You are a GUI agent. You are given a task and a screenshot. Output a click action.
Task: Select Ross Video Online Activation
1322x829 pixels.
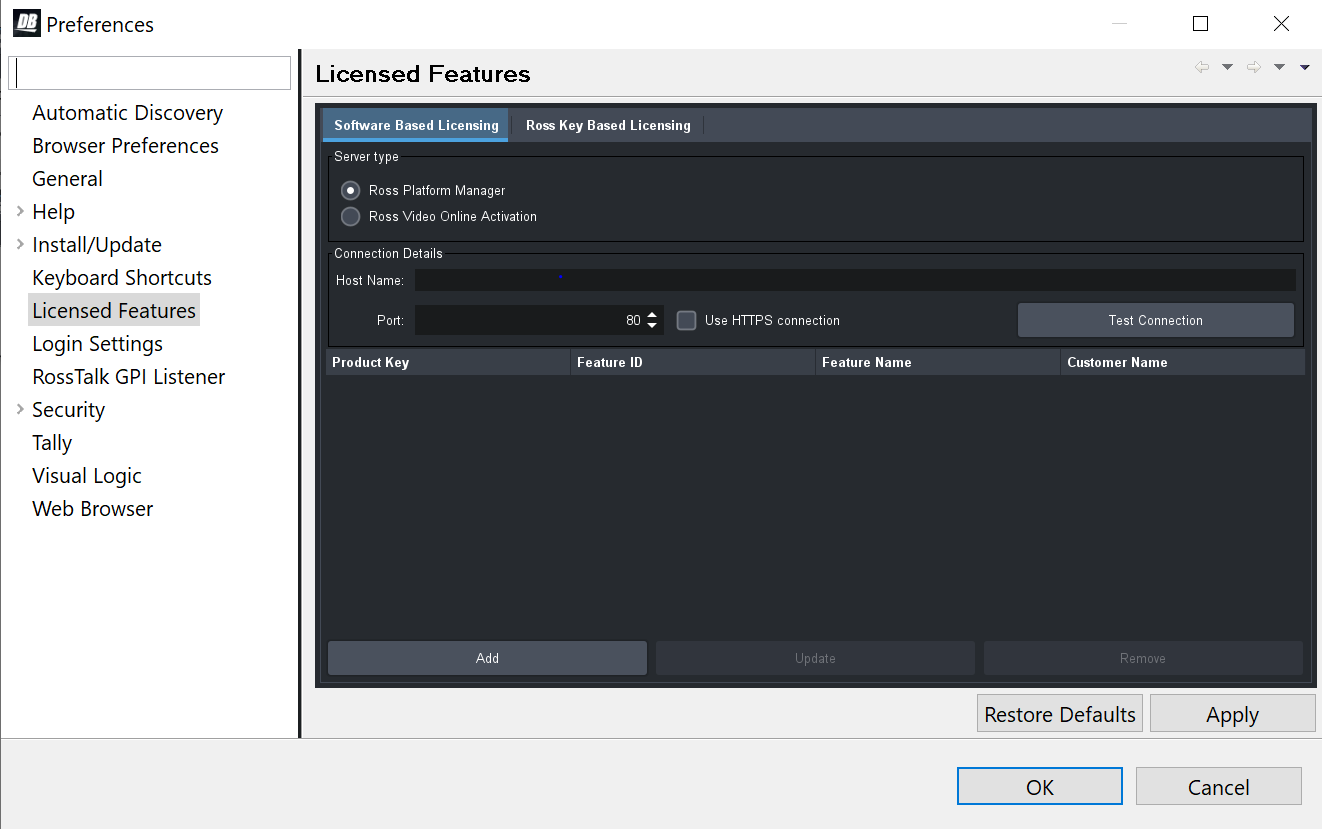click(350, 216)
